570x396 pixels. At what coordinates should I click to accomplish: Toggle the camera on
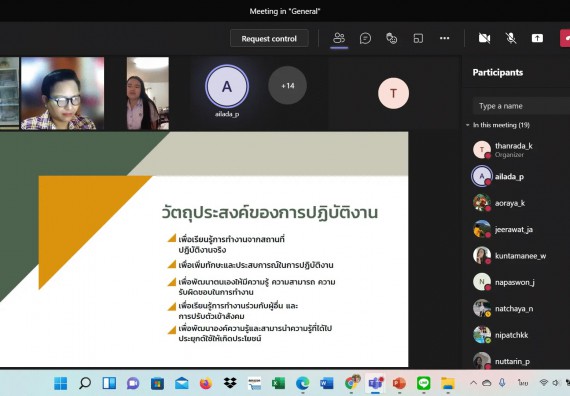coord(484,38)
